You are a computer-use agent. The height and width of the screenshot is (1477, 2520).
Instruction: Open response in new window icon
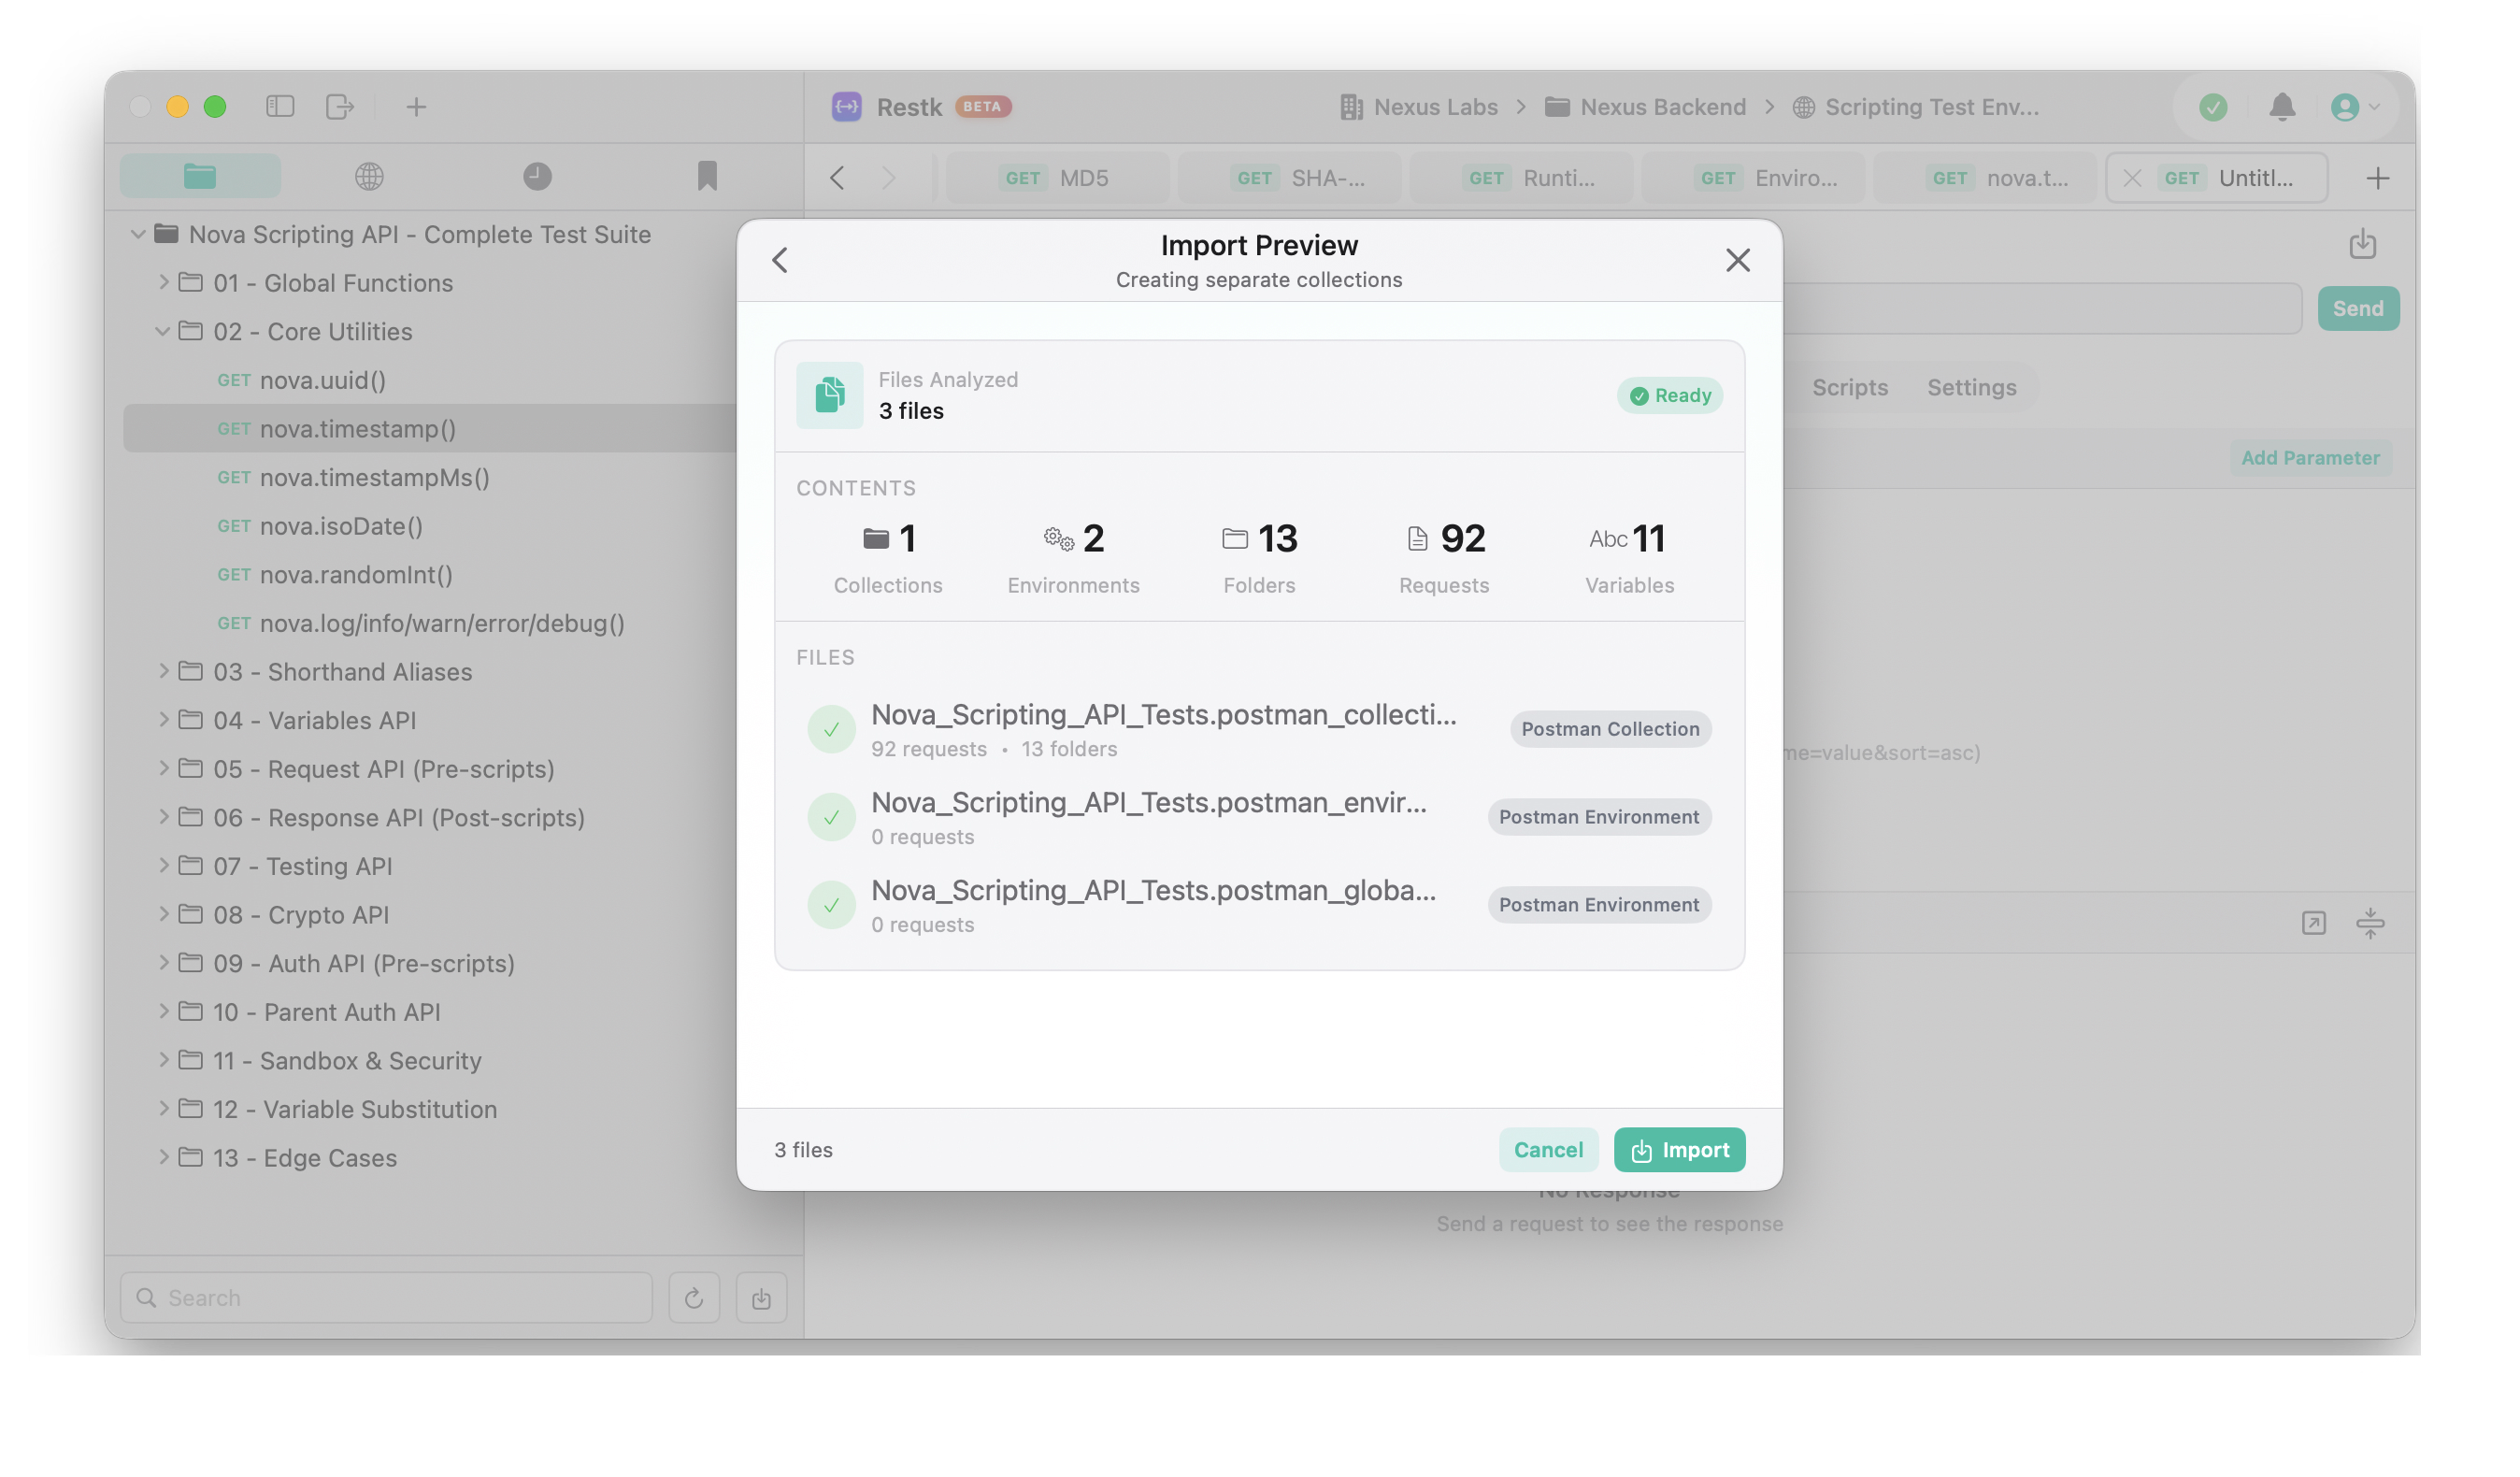(x=2313, y=922)
